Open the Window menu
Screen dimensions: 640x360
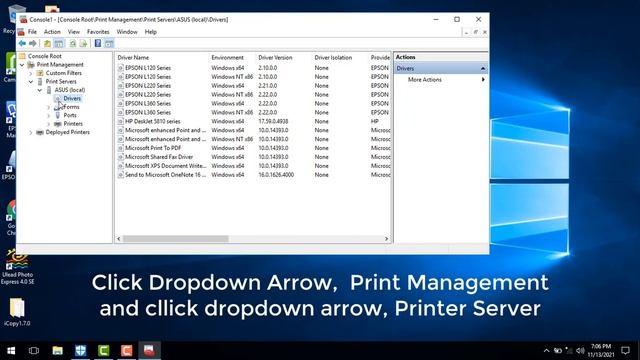click(x=127, y=32)
